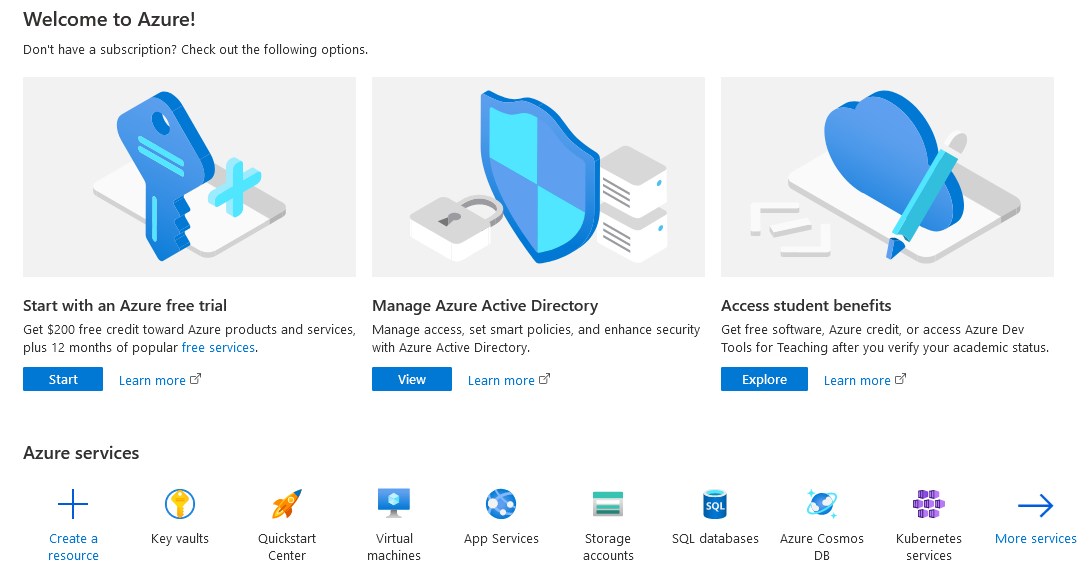The image size is (1091, 573).
Task: Click the More services arrow icon
Action: click(1035, 506)
